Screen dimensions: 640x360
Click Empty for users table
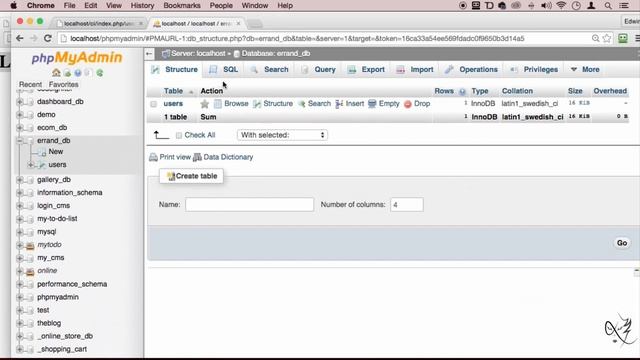point(384,104)
